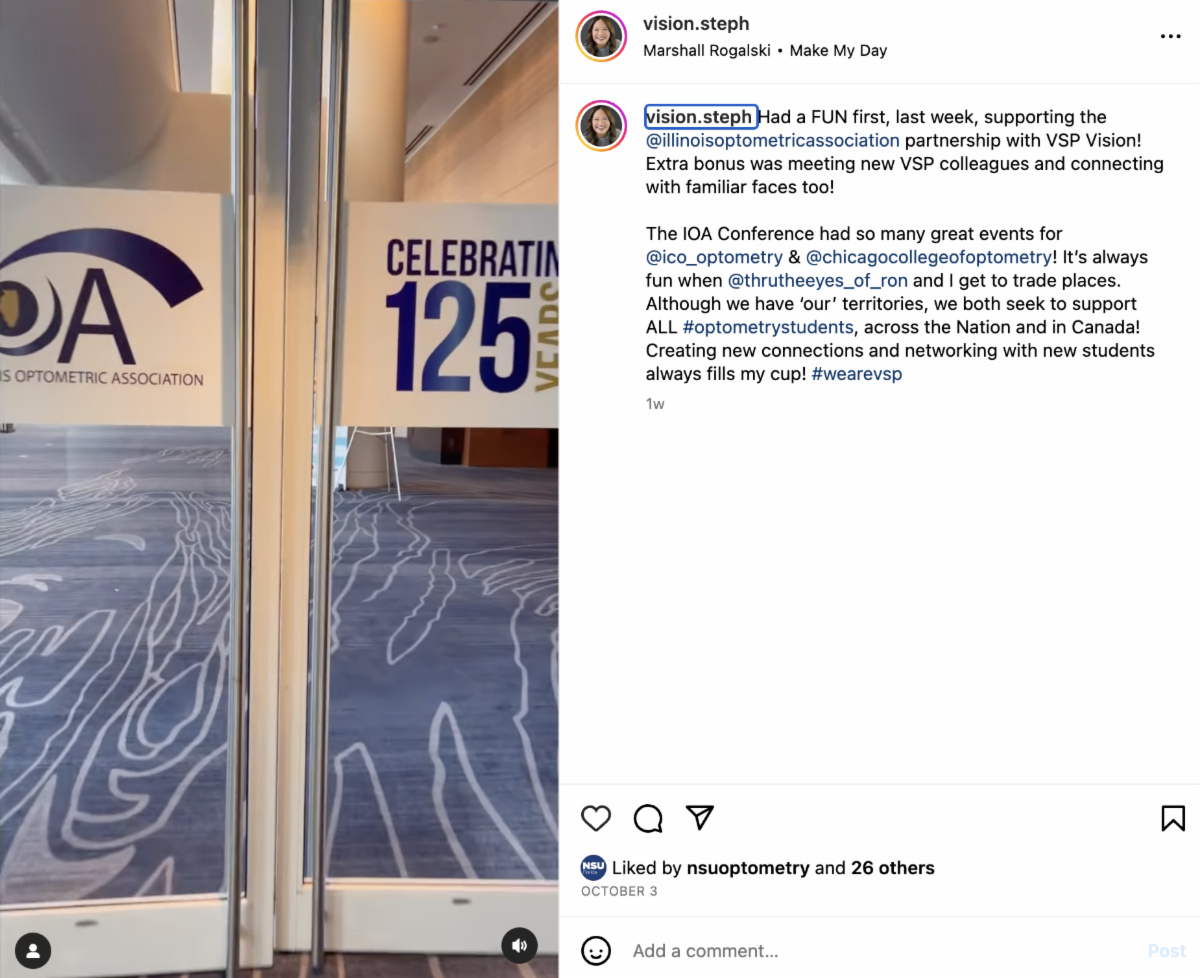The width and height of the screenshot is (1200, 978).
Task: Browse the #optometrystudents hashtag
Action: [x=768, y=327]
